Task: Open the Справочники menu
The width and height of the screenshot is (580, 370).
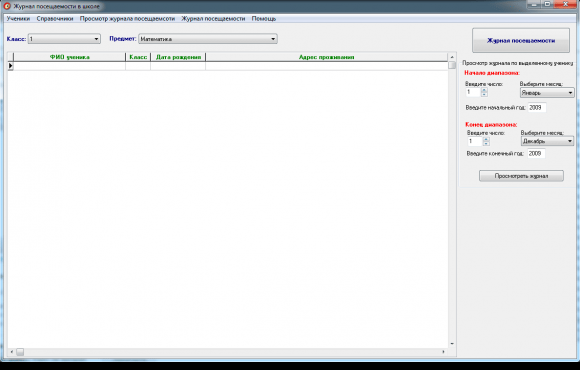Action: 55,18
